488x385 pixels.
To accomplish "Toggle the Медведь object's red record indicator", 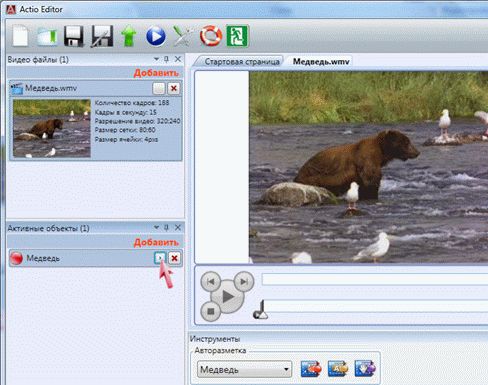I will point(16,258).
